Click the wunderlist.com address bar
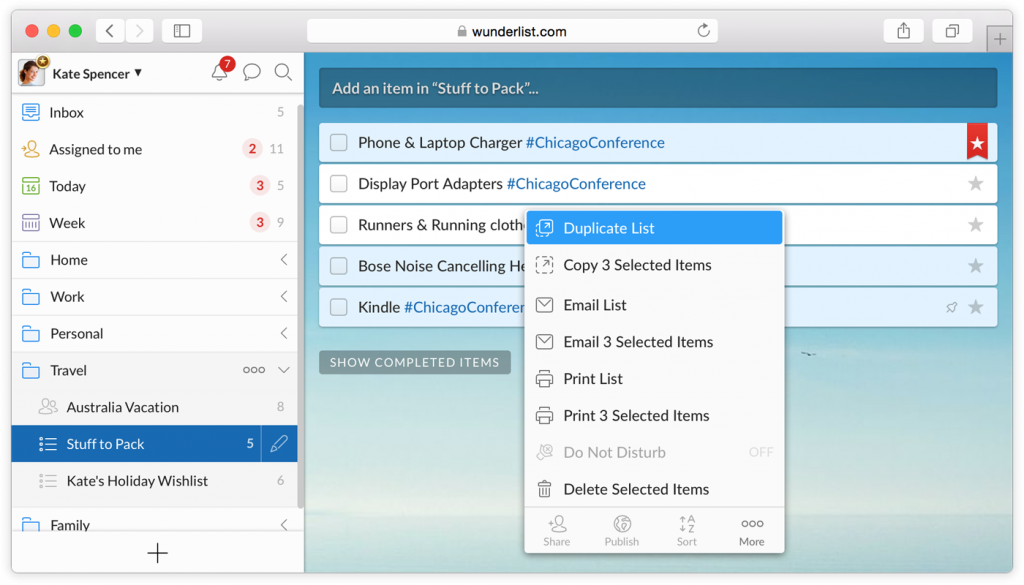Viewport: 1024px width, 585px height. point(513,31)
